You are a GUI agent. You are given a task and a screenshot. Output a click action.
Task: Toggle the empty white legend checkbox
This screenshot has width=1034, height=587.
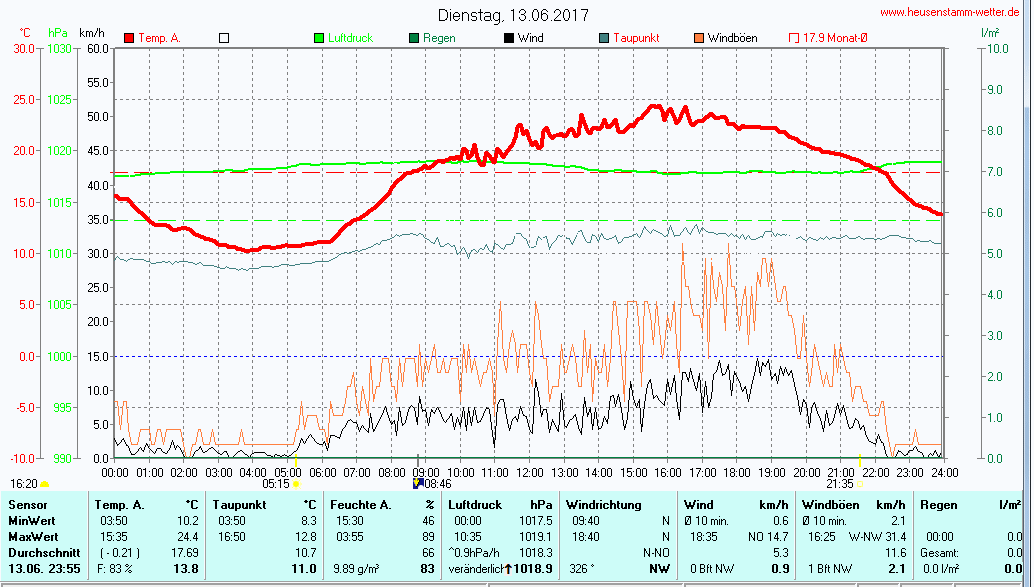click(224, 38)
